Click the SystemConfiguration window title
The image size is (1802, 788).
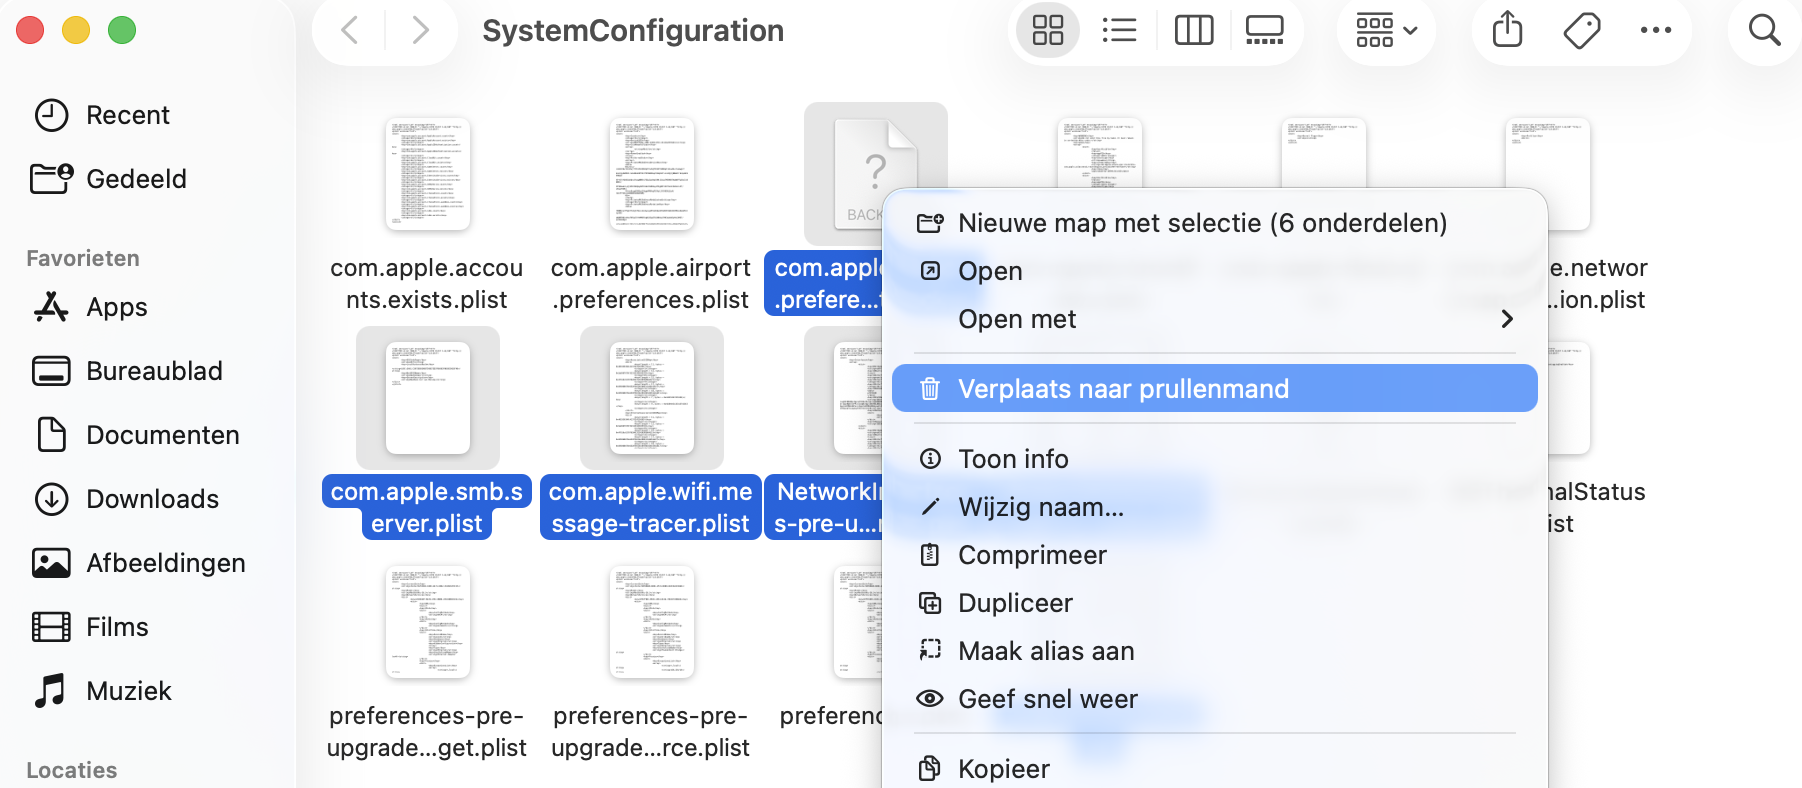click(633, 31)
